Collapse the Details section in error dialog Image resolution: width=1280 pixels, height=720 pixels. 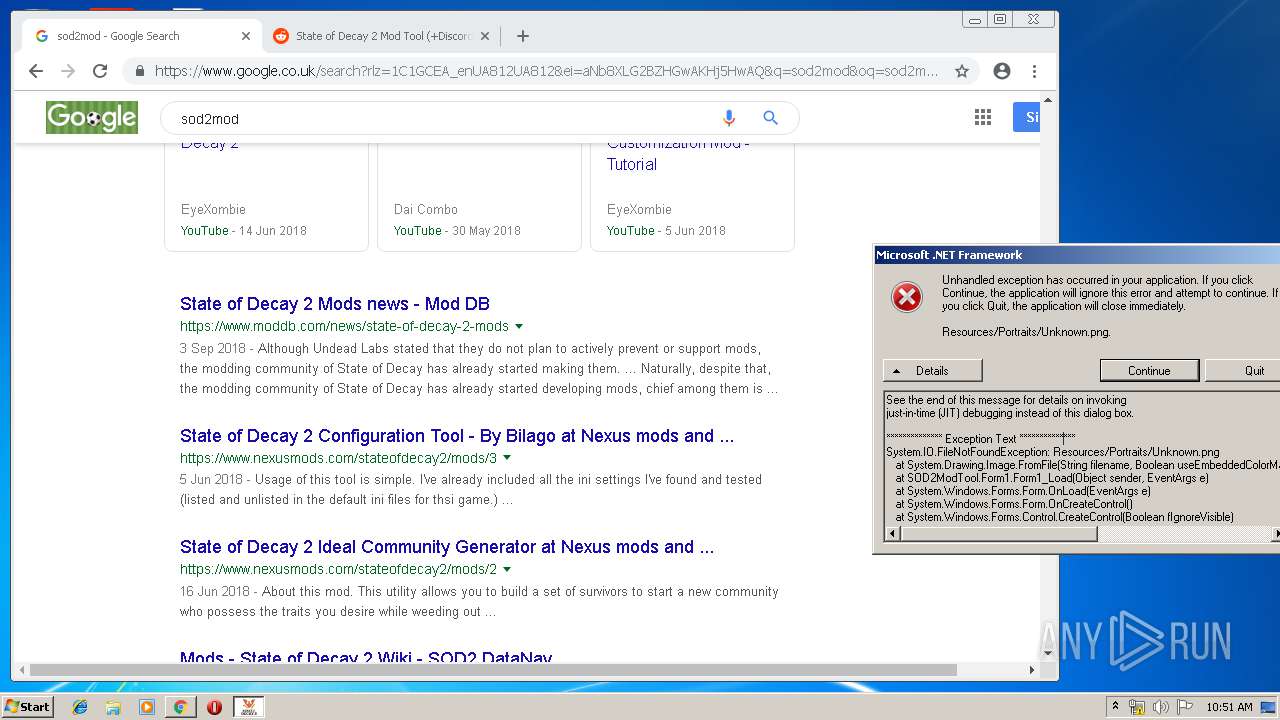tap(932, 370)
